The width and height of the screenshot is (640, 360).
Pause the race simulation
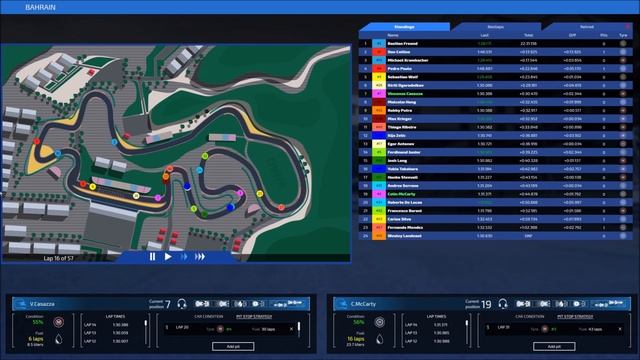click(x=152, y=257)
